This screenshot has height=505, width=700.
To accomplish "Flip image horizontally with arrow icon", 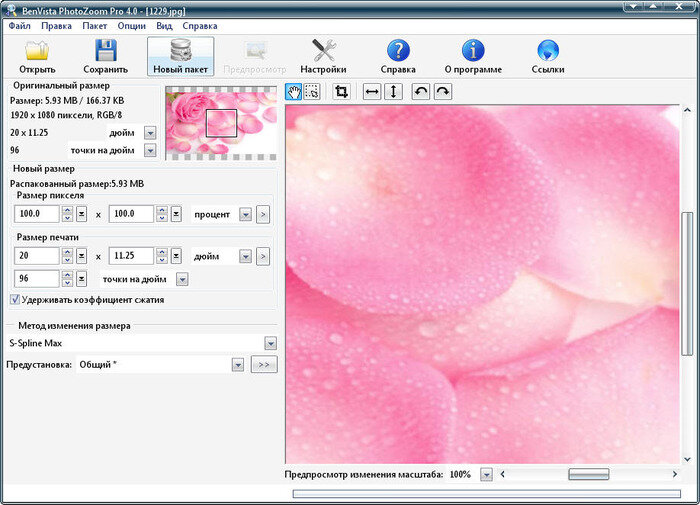I will [372, 92].
